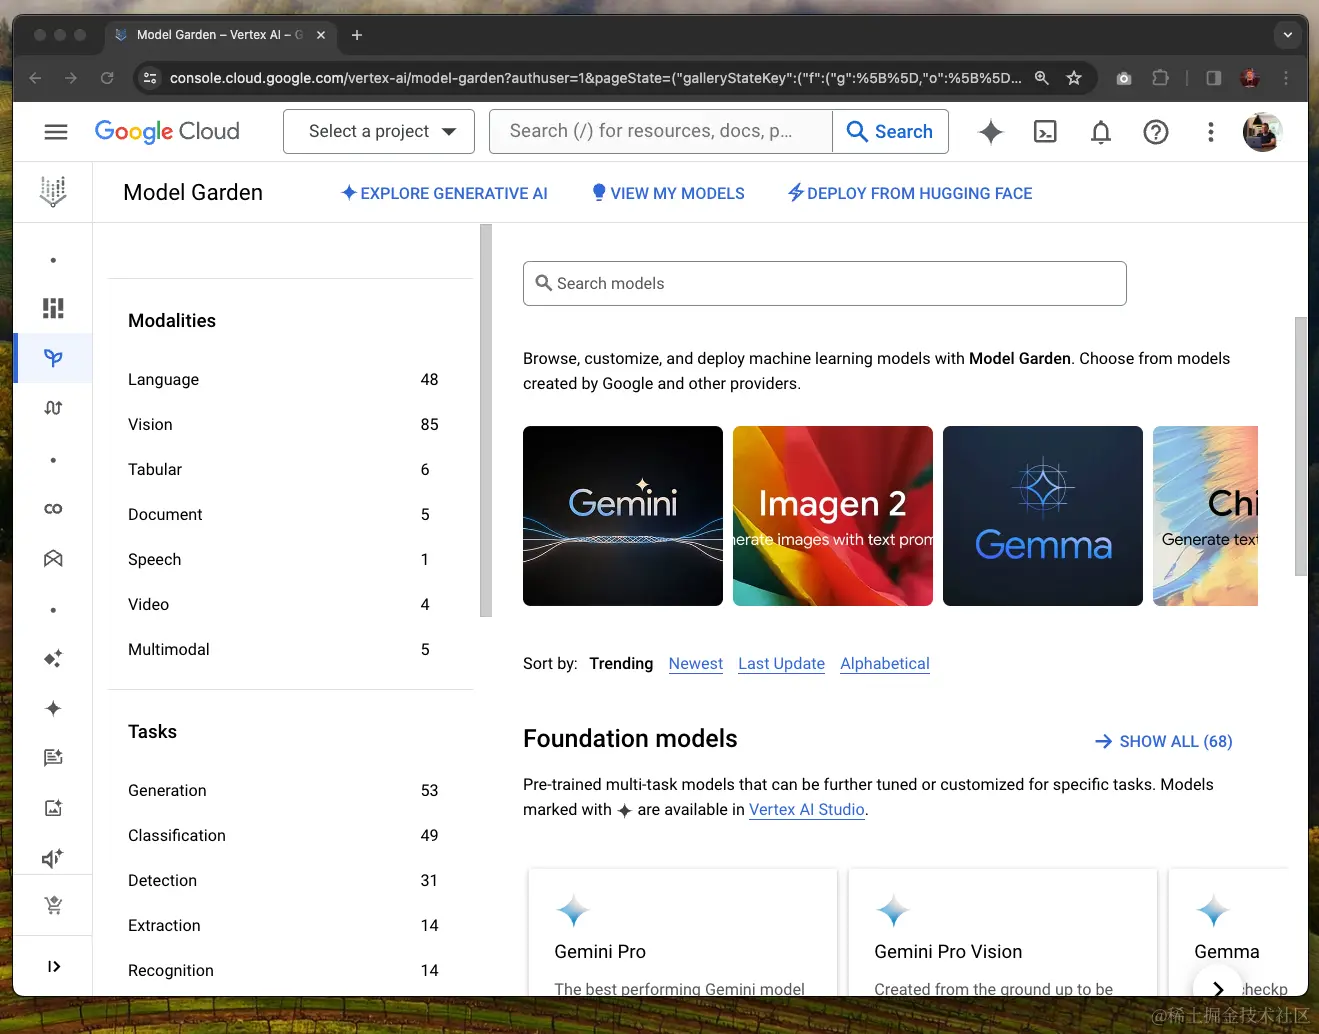This screenshot has height=1034, width=1319.
Task: Click the blue Search button
Action: pos(890,131)
